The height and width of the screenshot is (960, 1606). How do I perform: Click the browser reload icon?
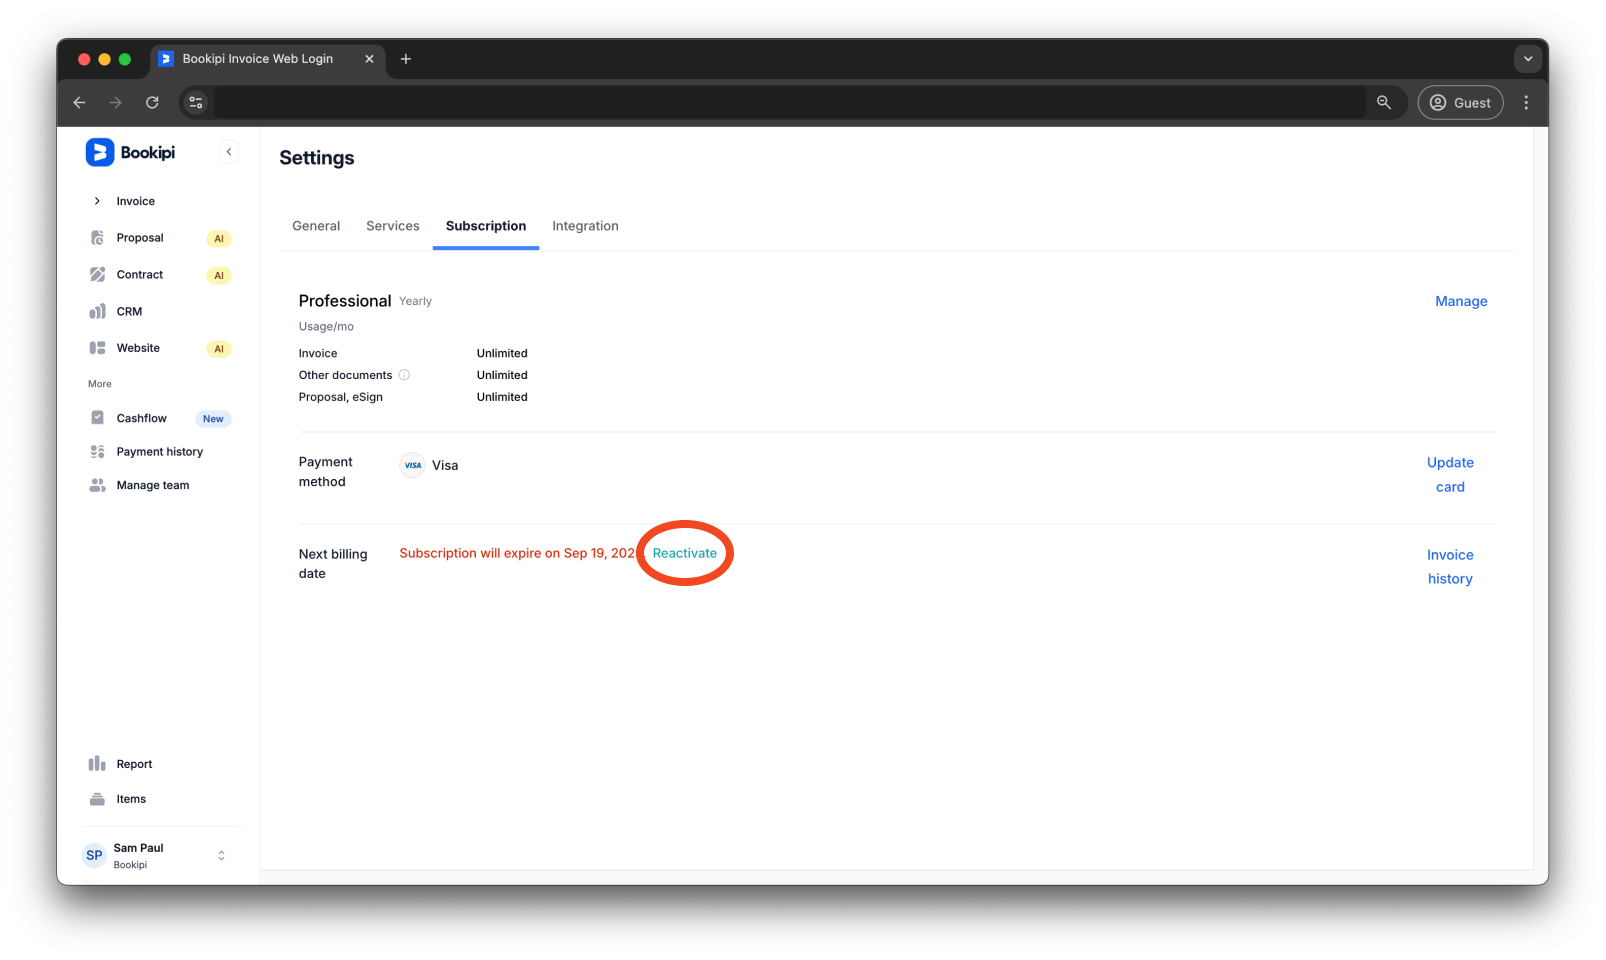pos(152,102)
